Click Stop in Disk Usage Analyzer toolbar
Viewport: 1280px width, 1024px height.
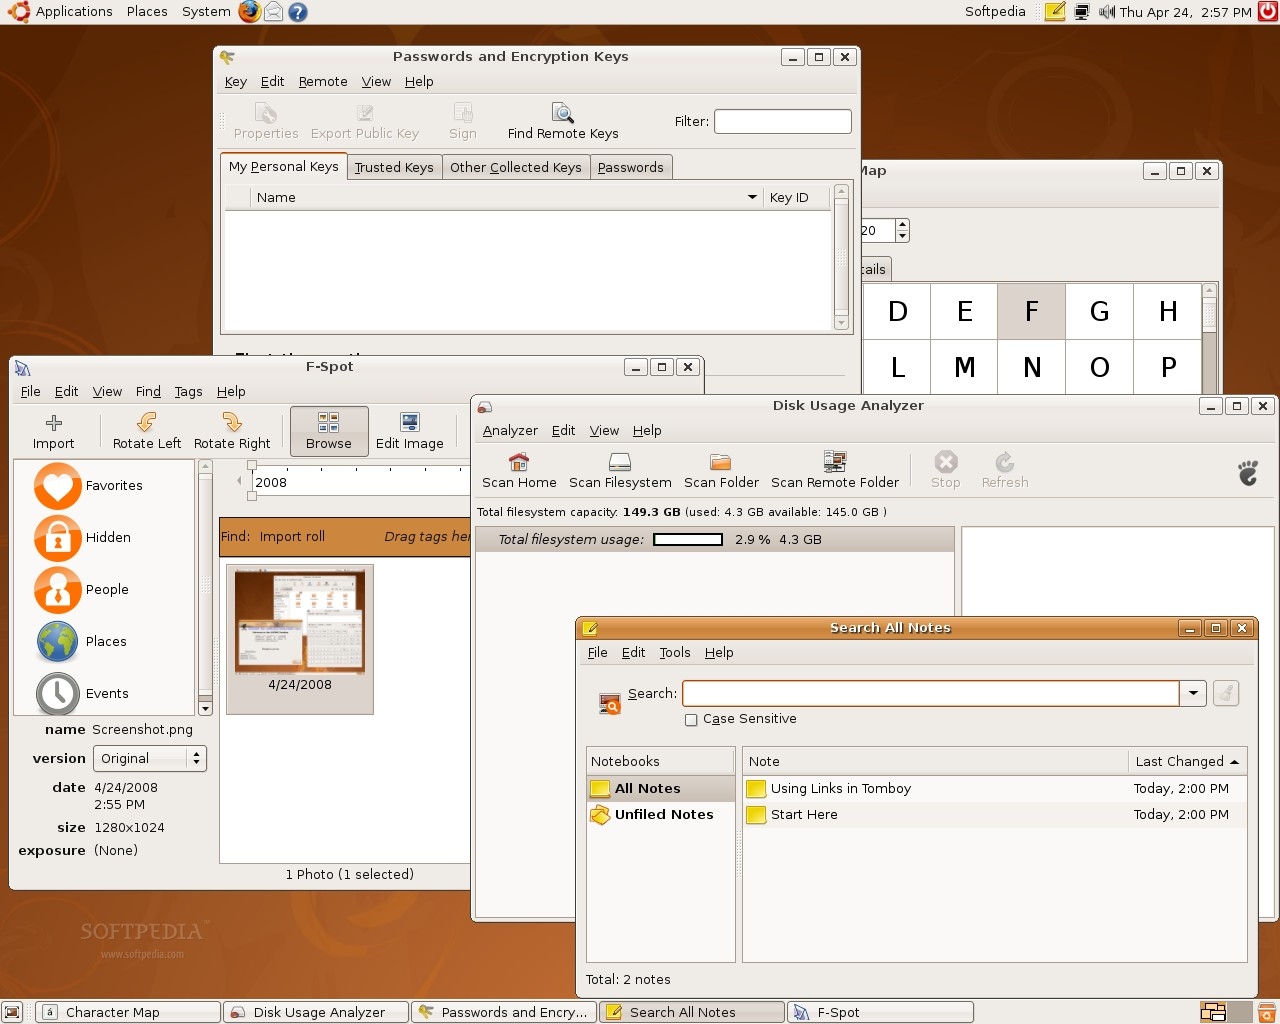coord(946,470)
